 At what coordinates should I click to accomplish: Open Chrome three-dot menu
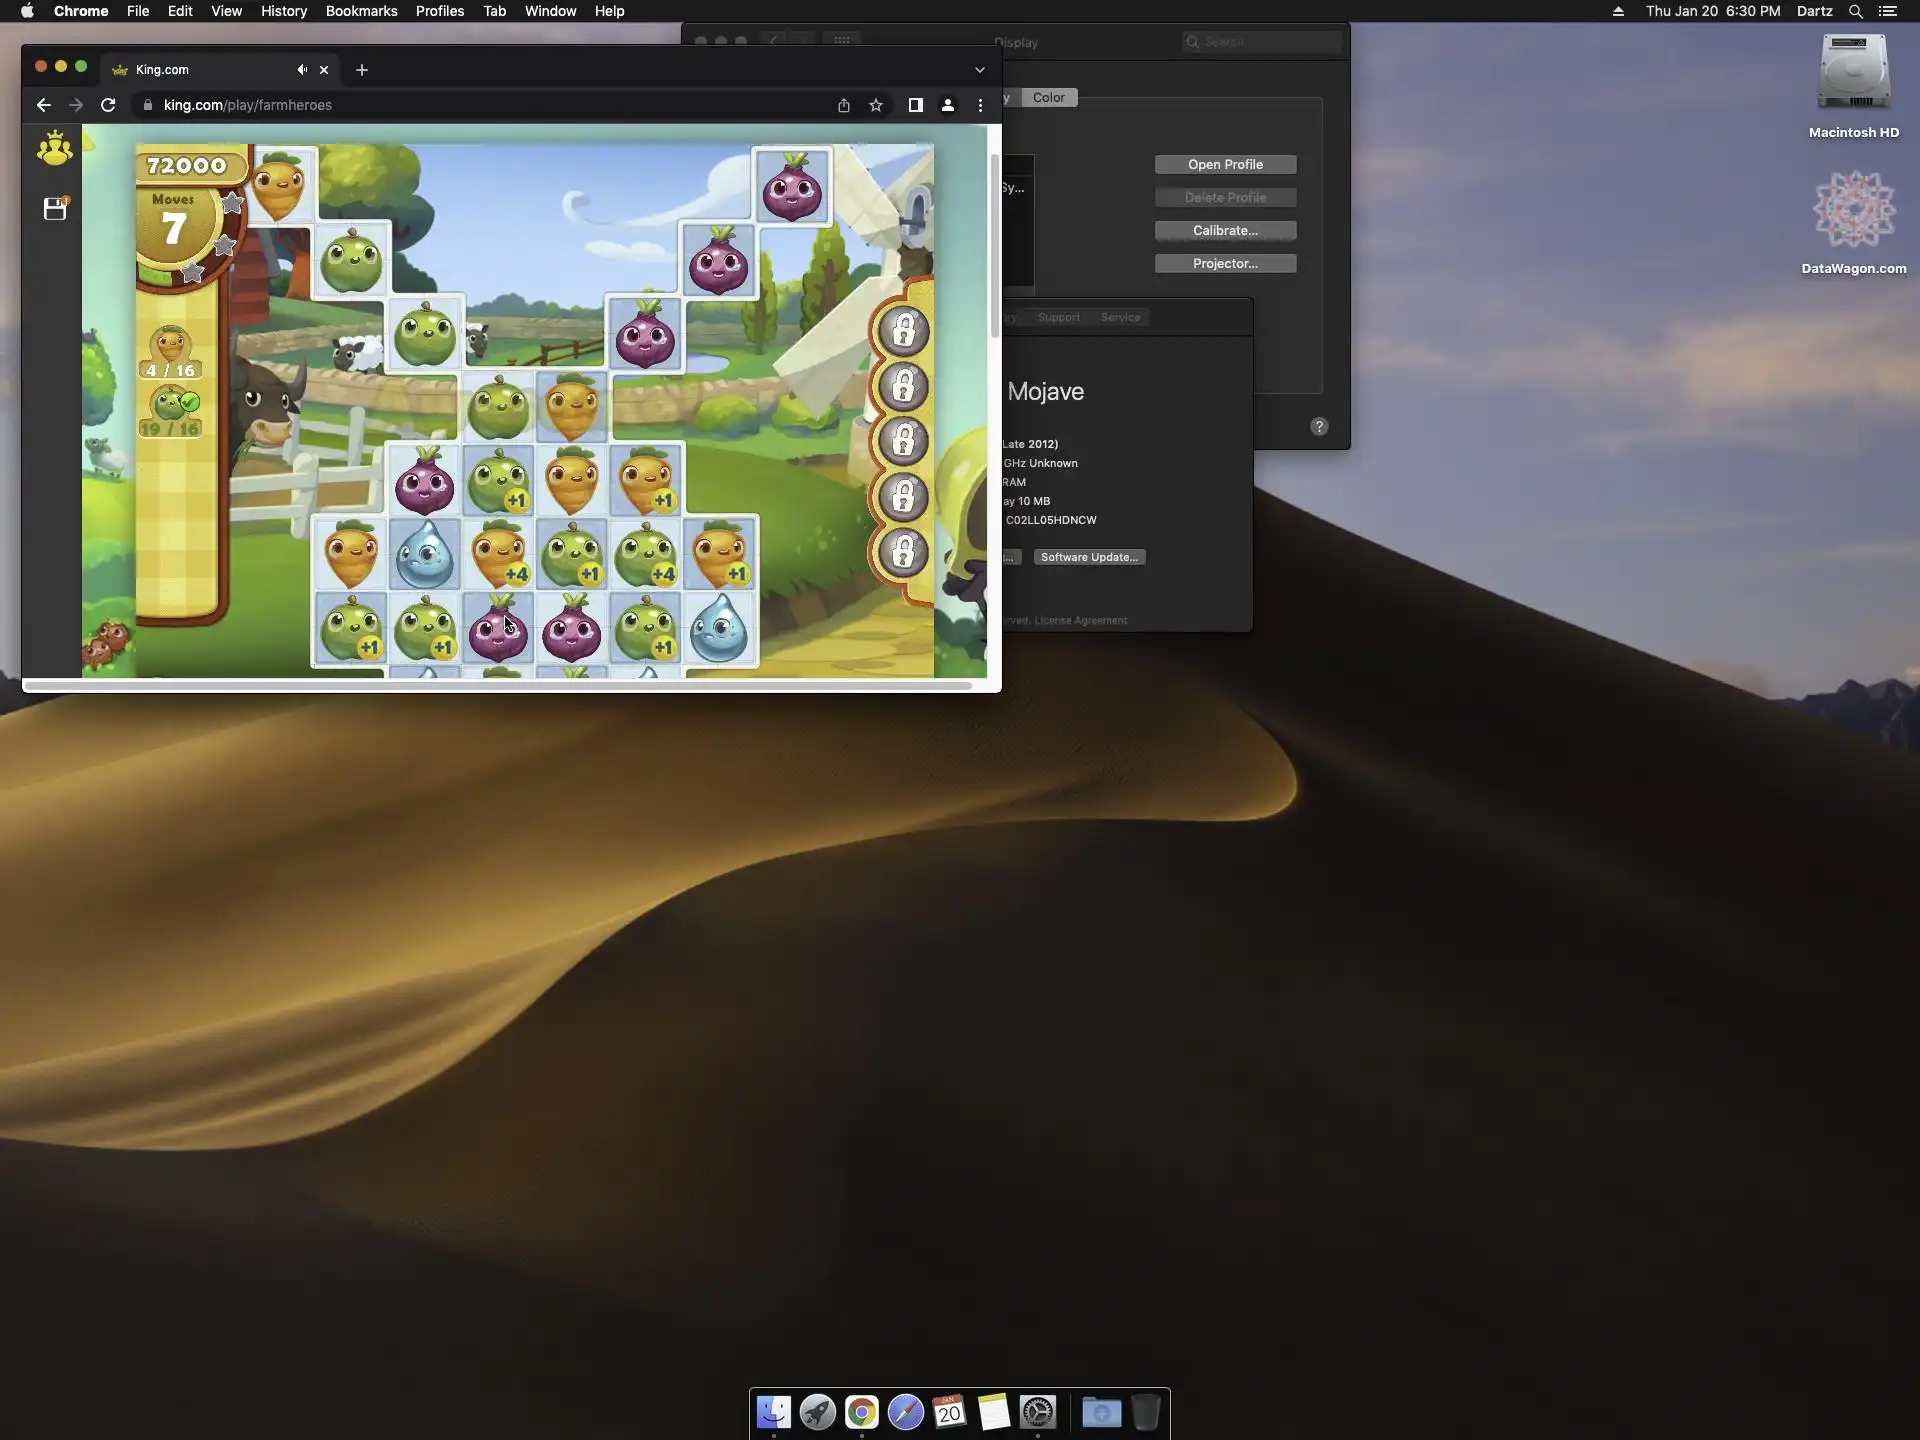click(x=980, y=105)
